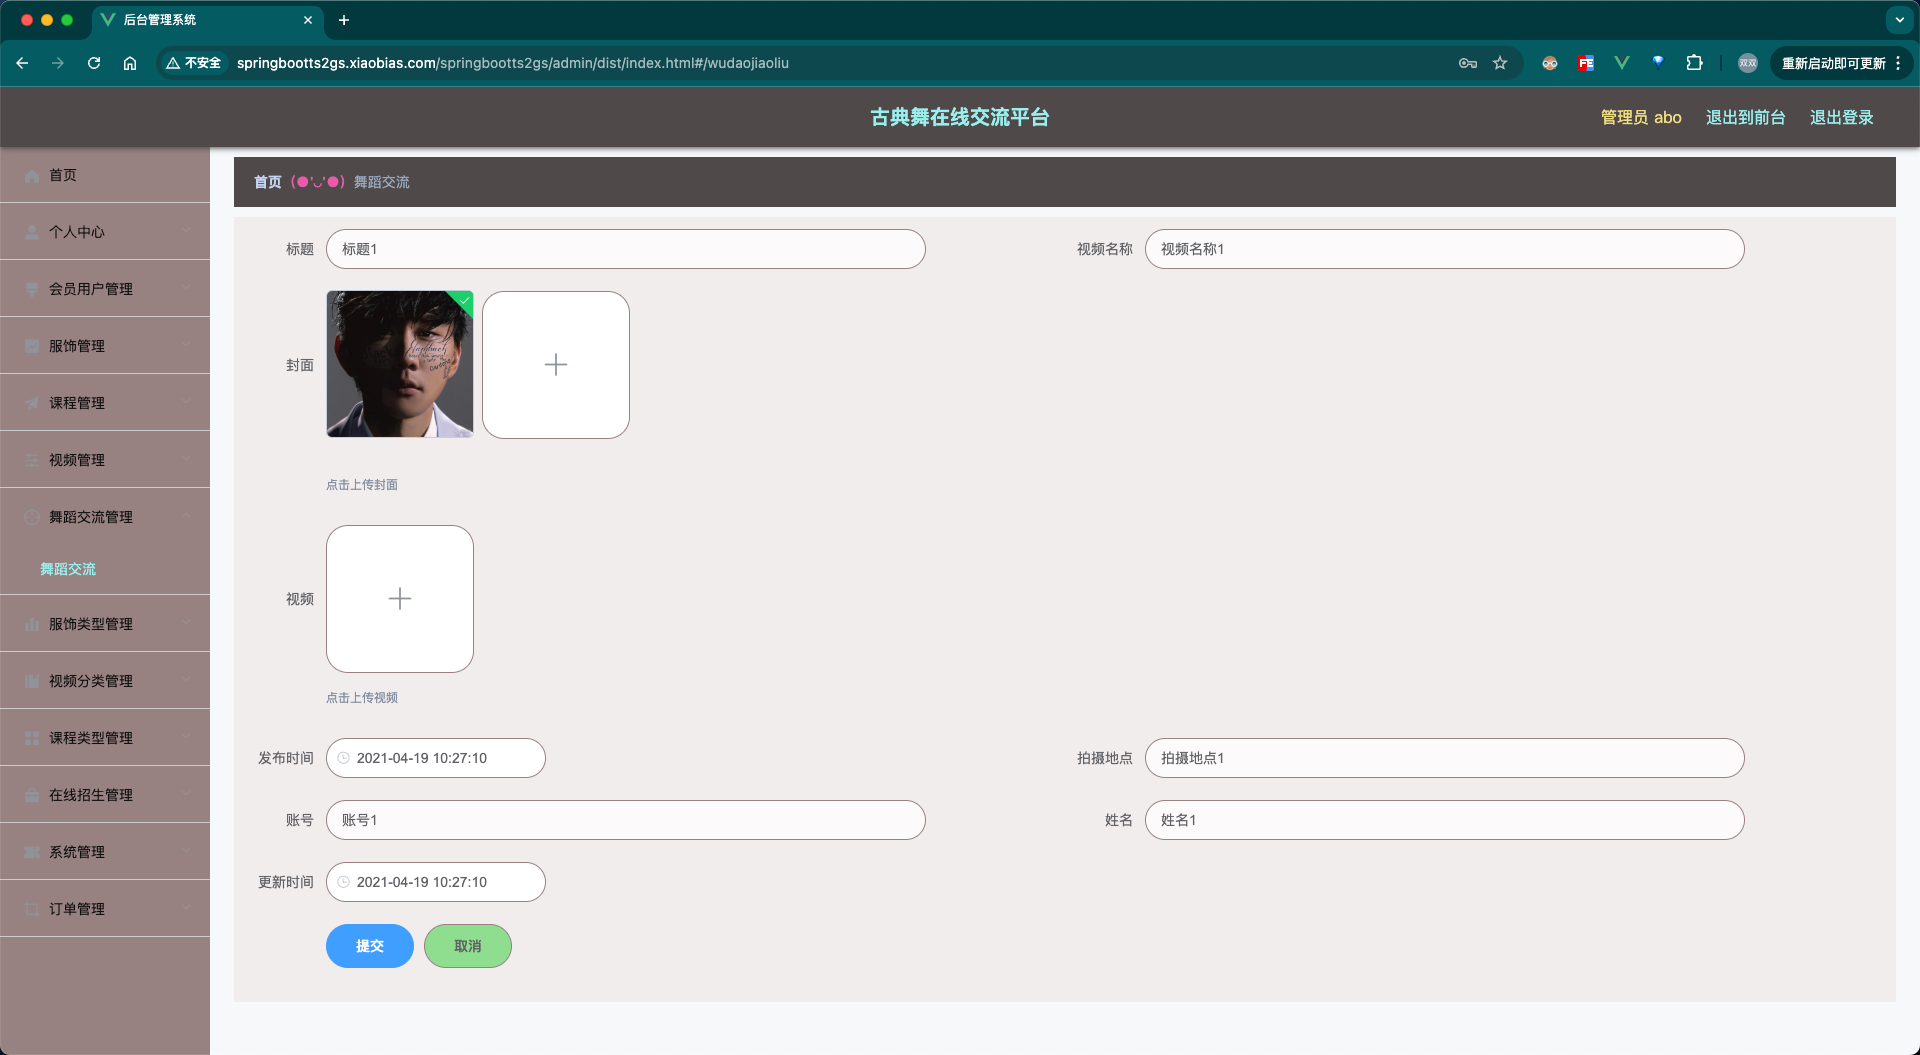Image resolution: width=1920 pixels, height=1055 pixels.
Task: Go to browser home page icon
Action: pos(130,63)
